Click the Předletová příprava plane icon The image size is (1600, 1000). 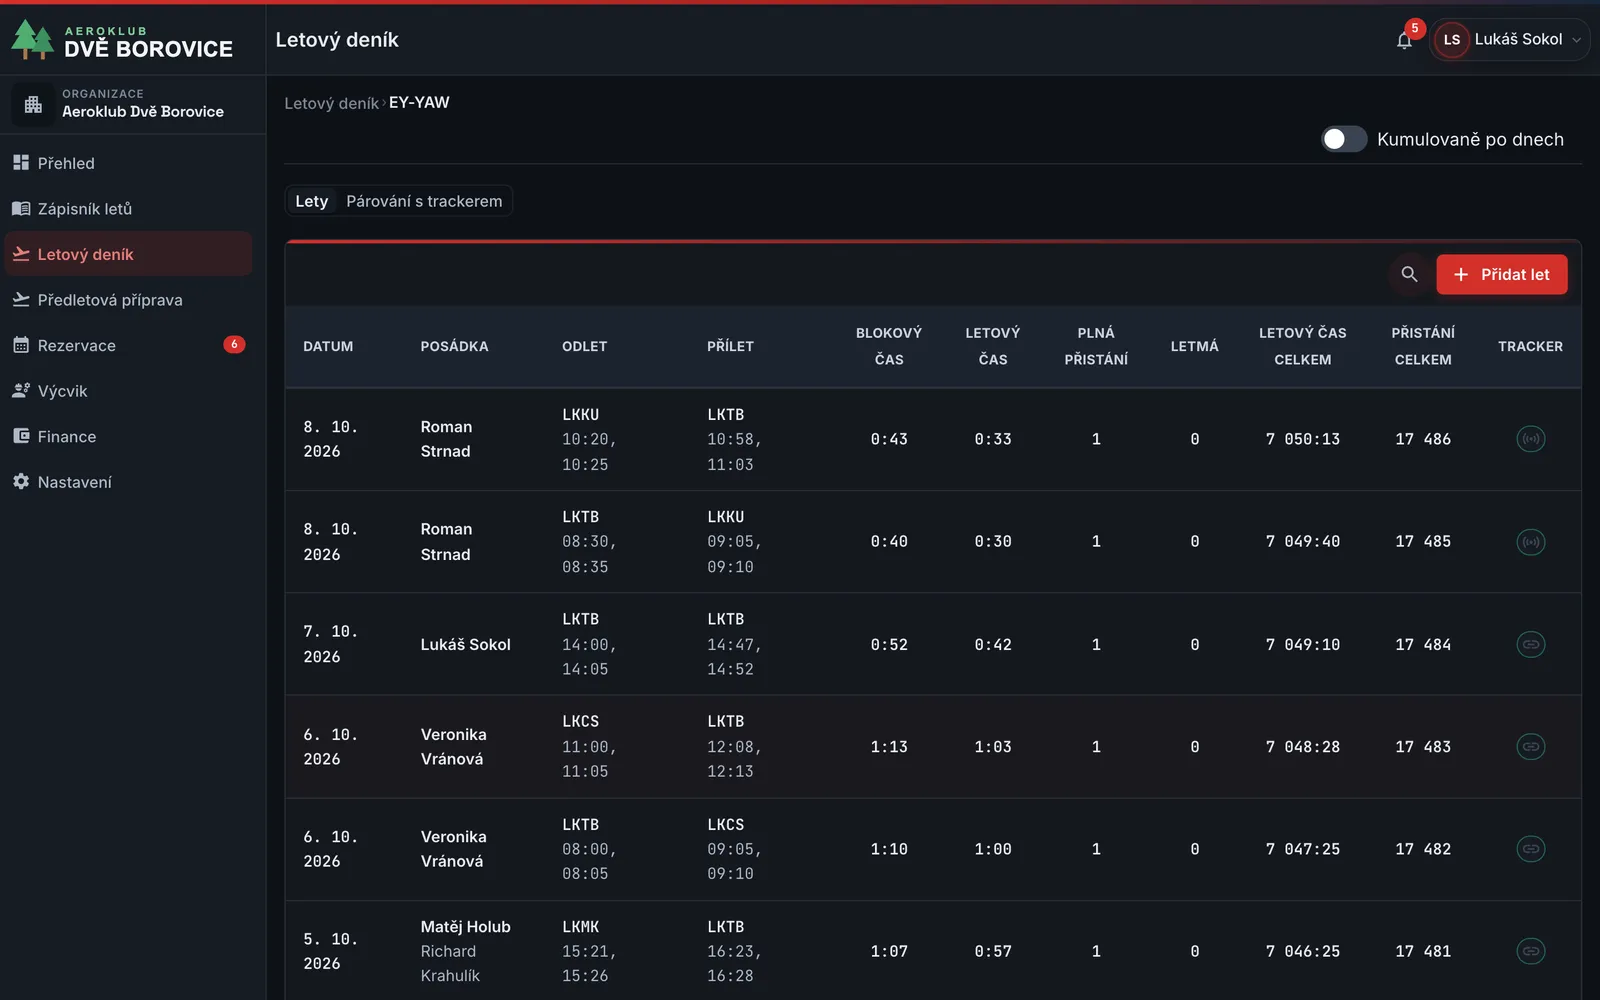pyautogui.click(x=21, y=299)
